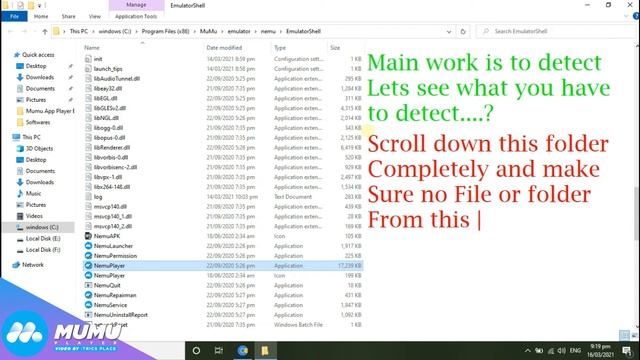Click File Explorer taskbar button
Screen dimensions: 640x360
point(265,351)
